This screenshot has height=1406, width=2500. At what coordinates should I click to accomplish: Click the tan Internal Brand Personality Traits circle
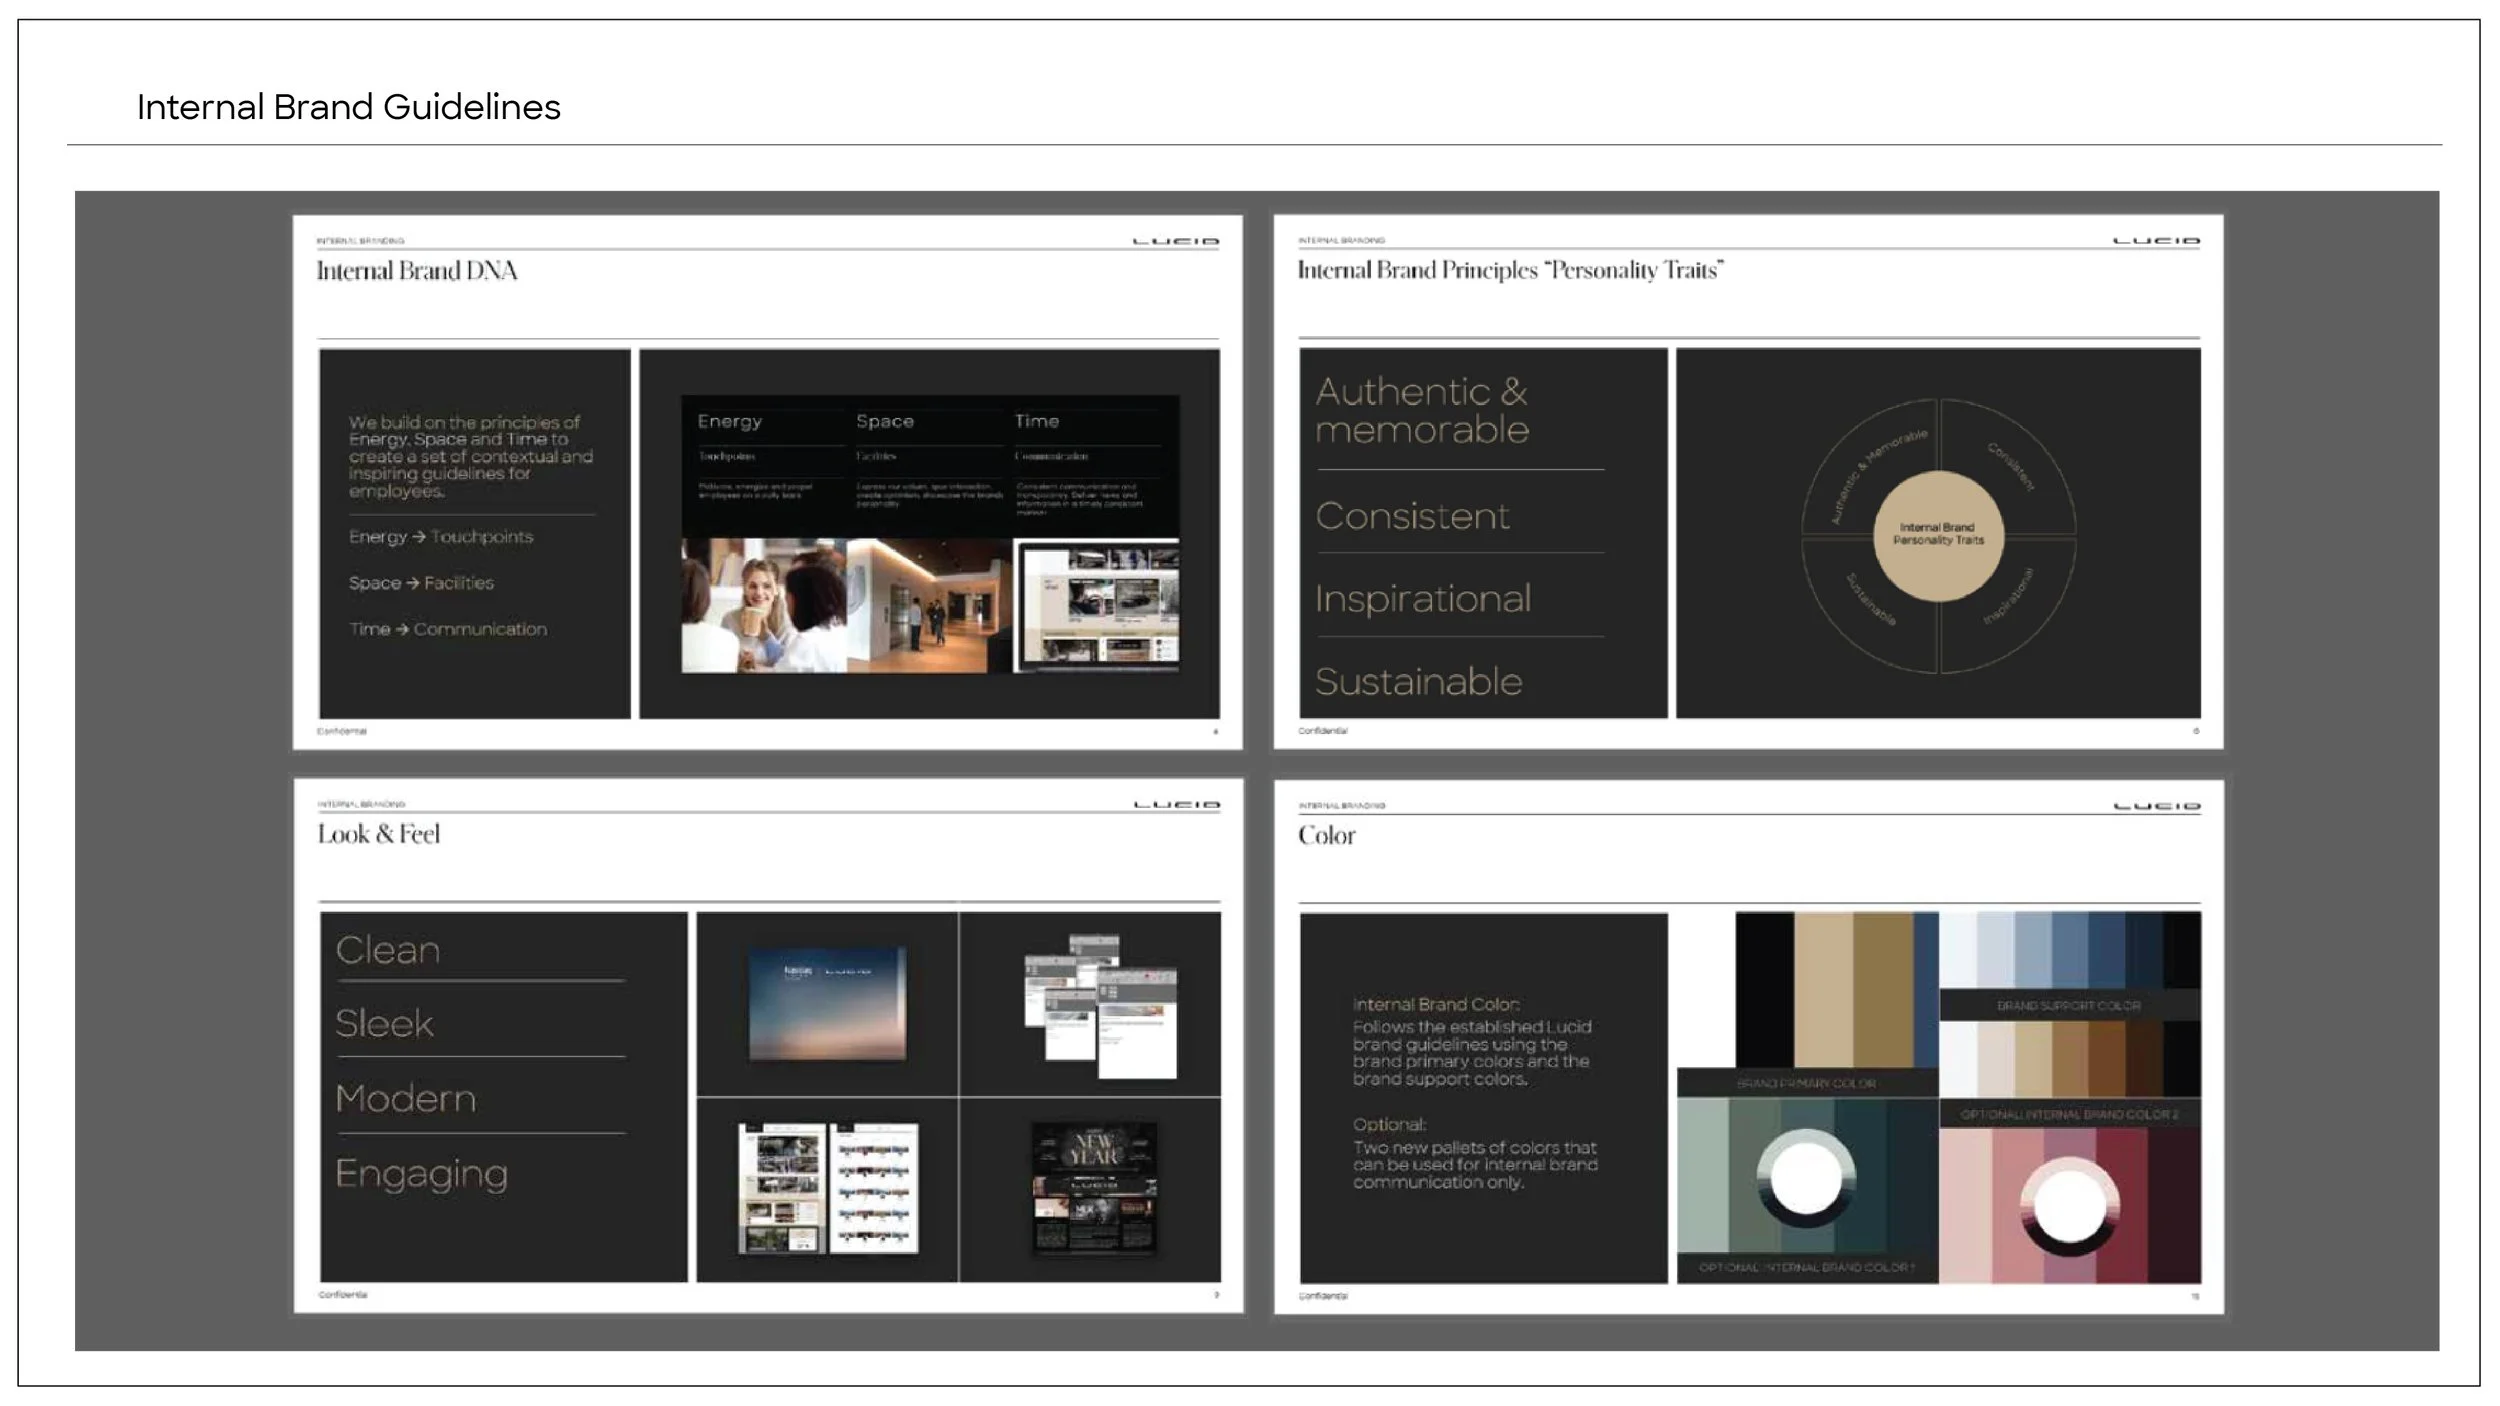pos(1937,535)
